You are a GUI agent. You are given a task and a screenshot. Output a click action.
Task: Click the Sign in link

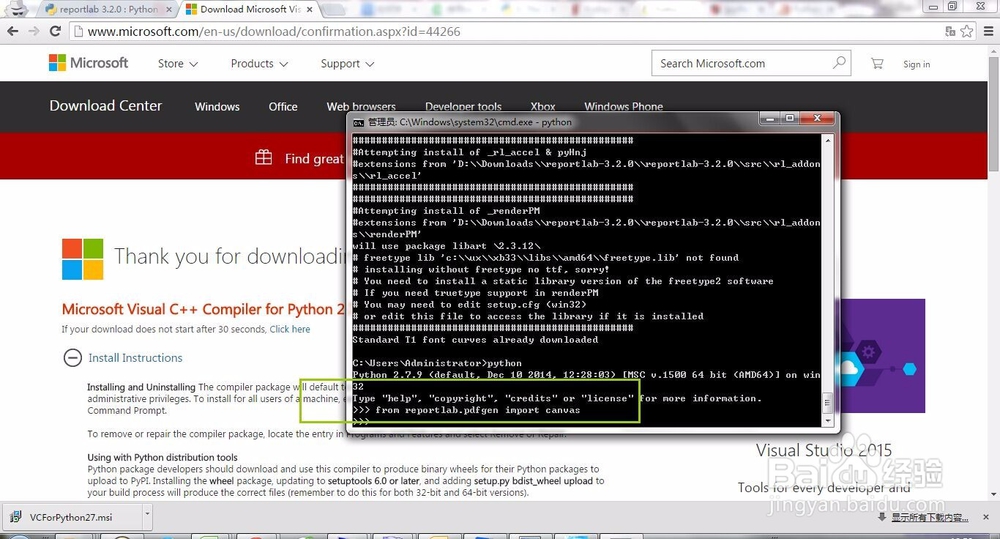[916, 64]
